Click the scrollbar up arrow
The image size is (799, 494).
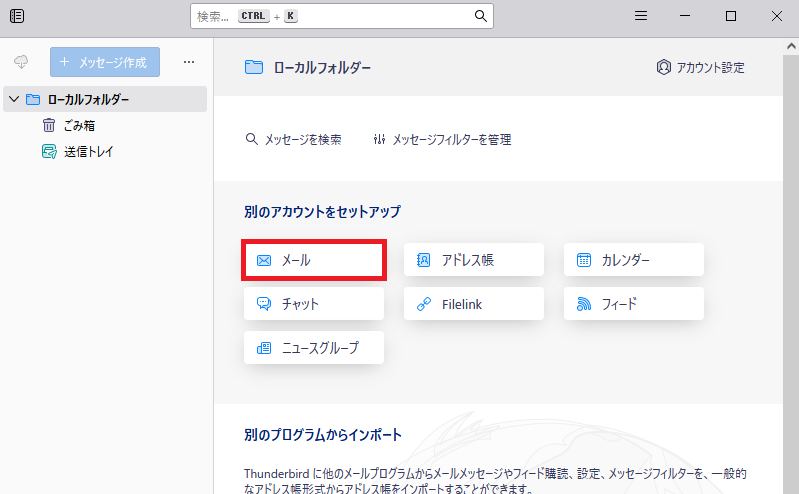coord(791,46)
